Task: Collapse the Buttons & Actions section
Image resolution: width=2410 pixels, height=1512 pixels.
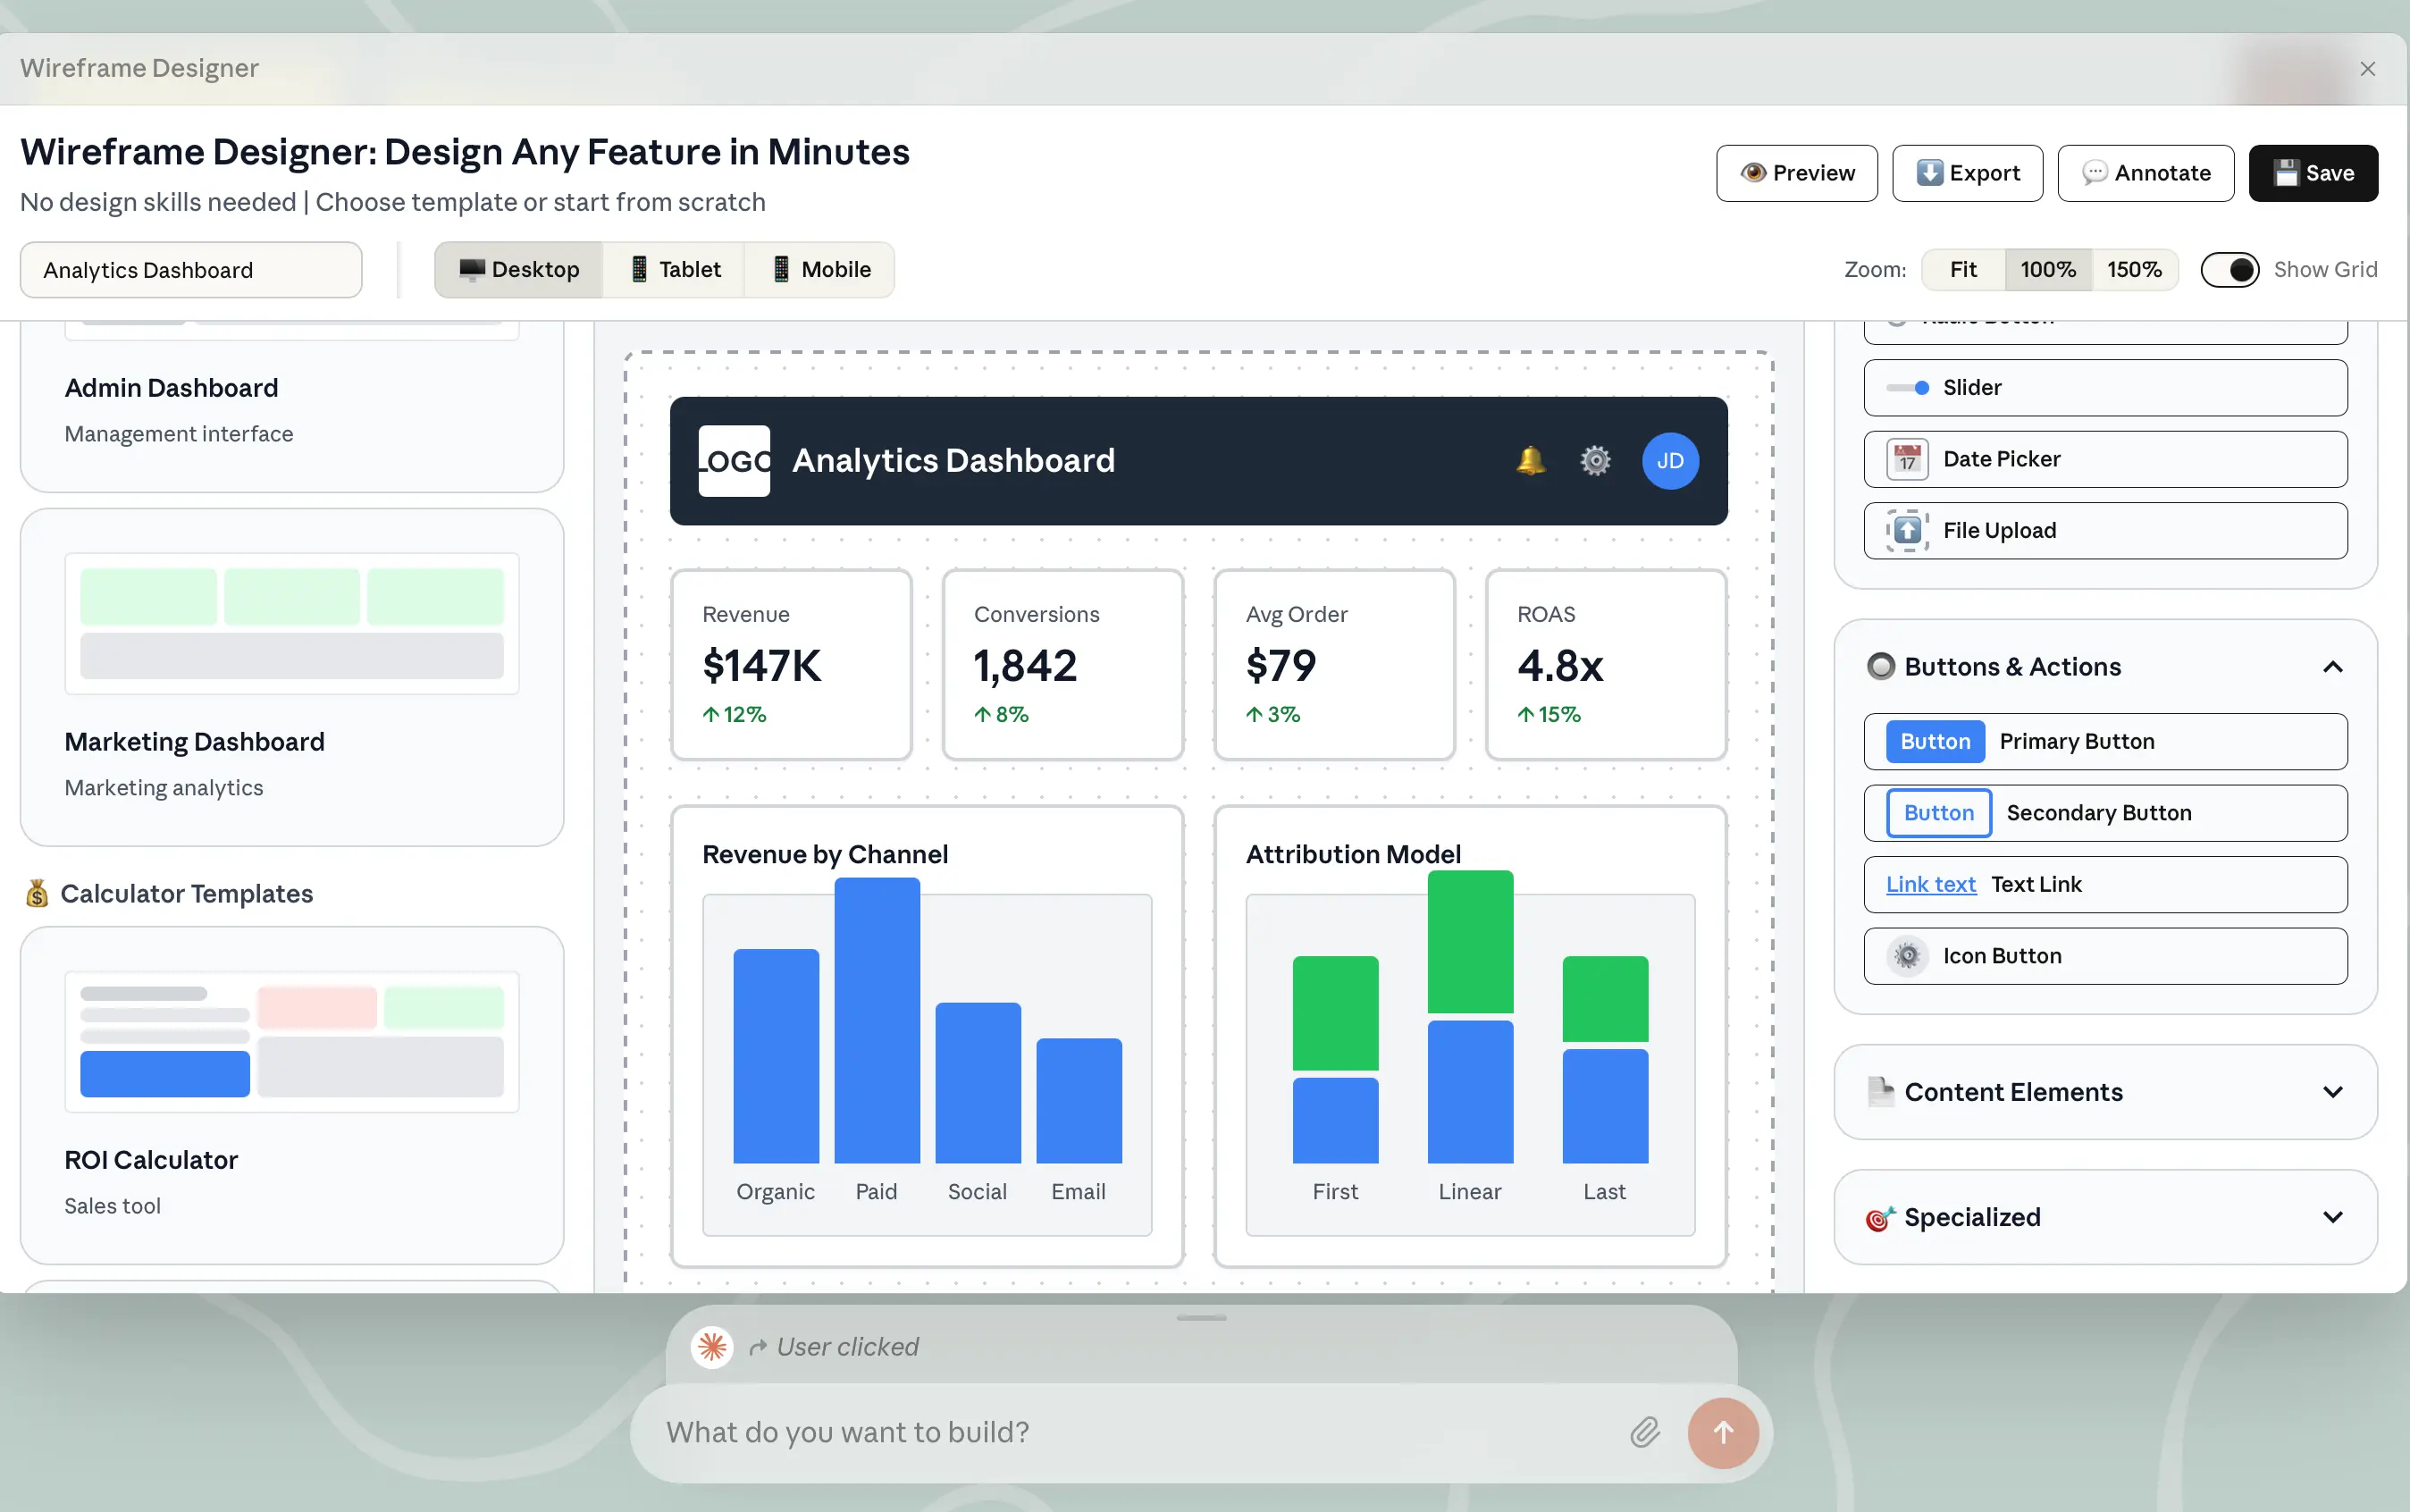Action: point(2332,667)
